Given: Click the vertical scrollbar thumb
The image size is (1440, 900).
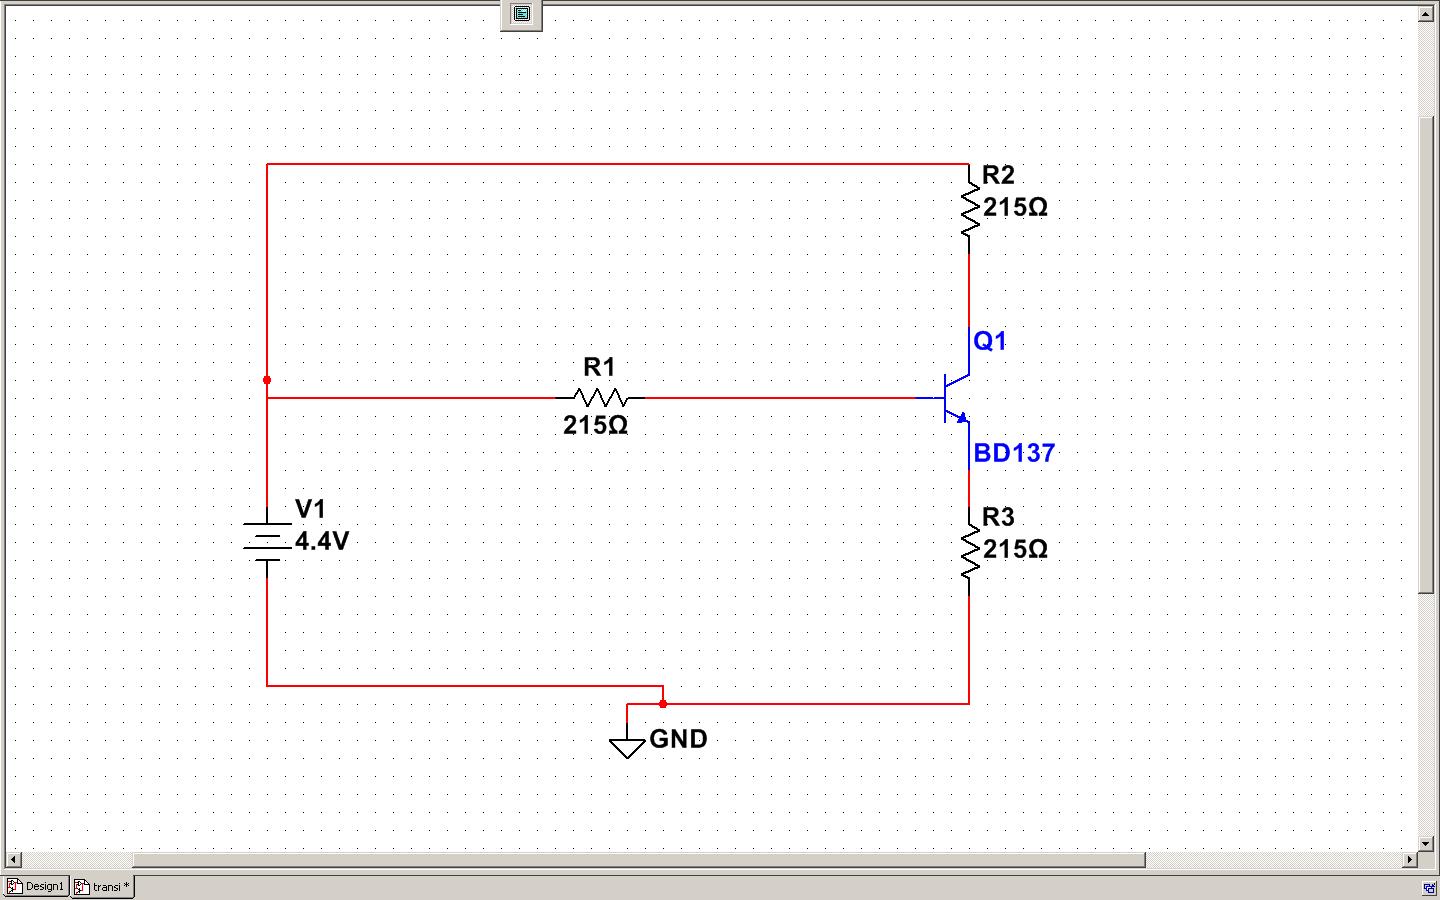Looking at the screenshot, I should [1427, 355].
